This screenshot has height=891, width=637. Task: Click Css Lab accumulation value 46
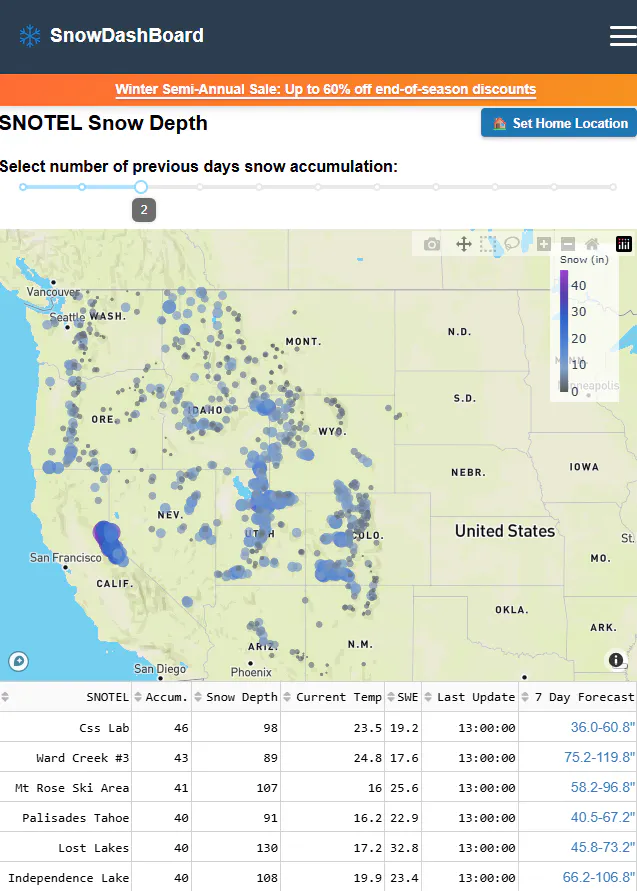[x=181, y=728]
